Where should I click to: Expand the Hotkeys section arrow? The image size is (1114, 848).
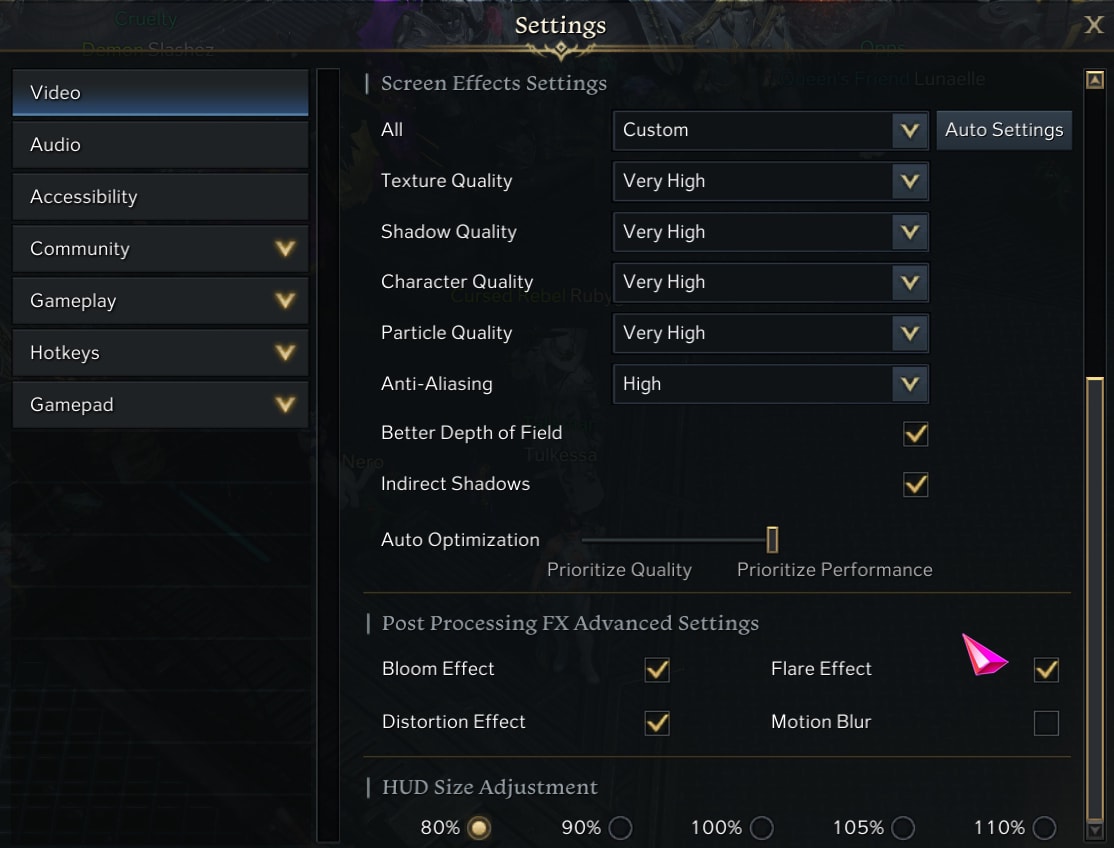click(x=285, y=352)
